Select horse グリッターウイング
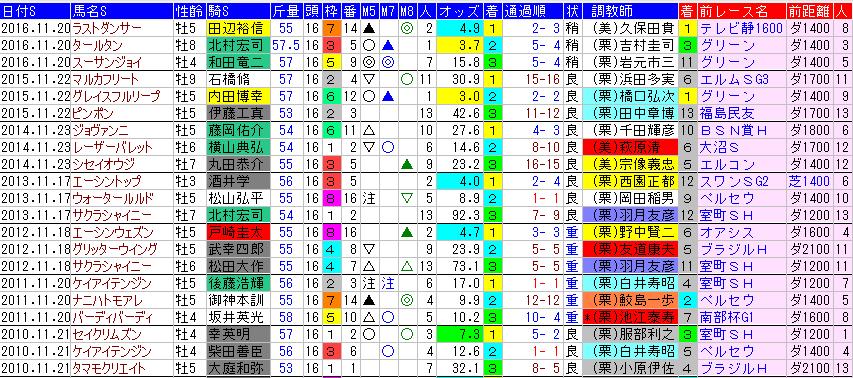The image size is (853, 378). [x=115, y=249]
